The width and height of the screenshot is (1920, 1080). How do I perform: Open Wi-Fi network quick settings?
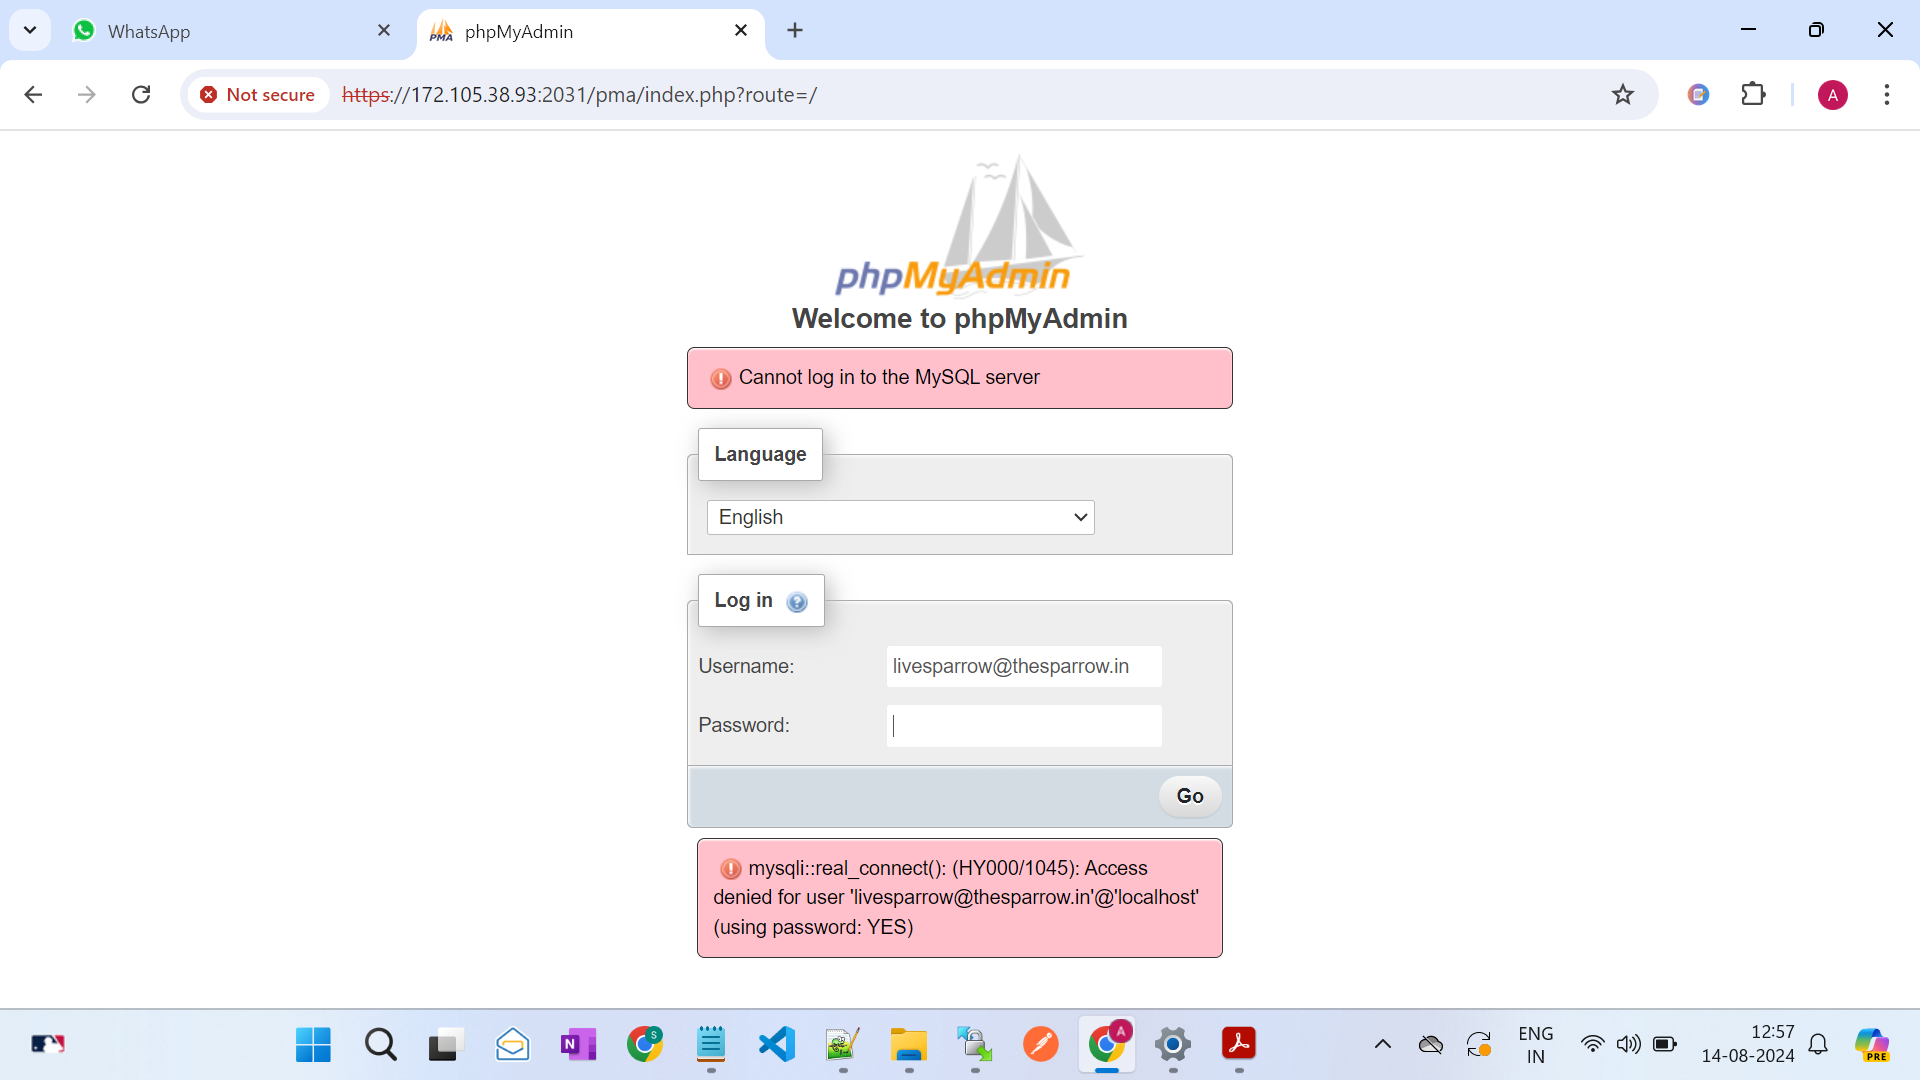[1592, 1045]
